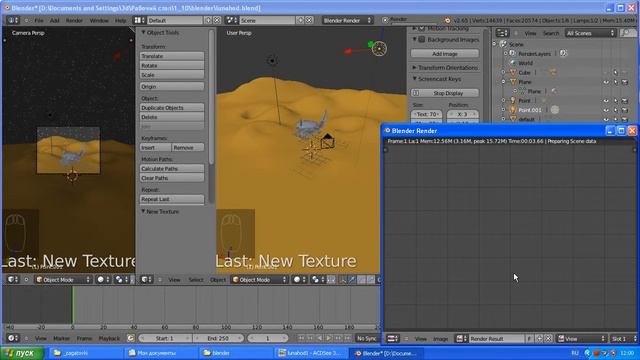Toggle selectability cursor for Point in Outliner
Viewport: 640px width, 360px height.
[616, 100]
